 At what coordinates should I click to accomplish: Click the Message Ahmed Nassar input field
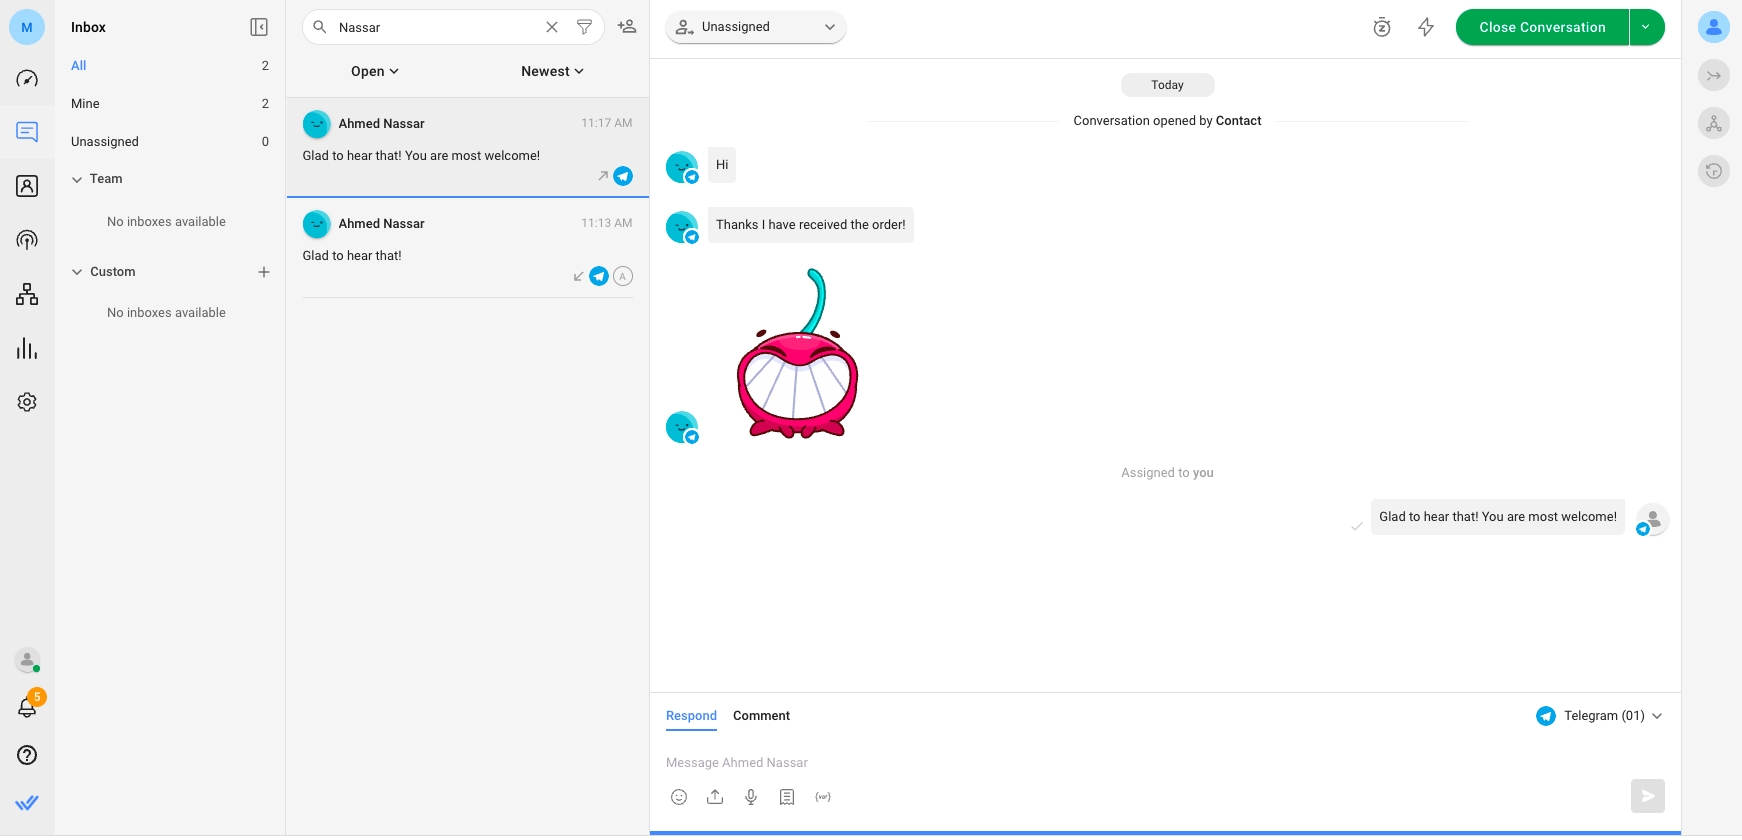pyautogui.click(x=1100, y=763)
